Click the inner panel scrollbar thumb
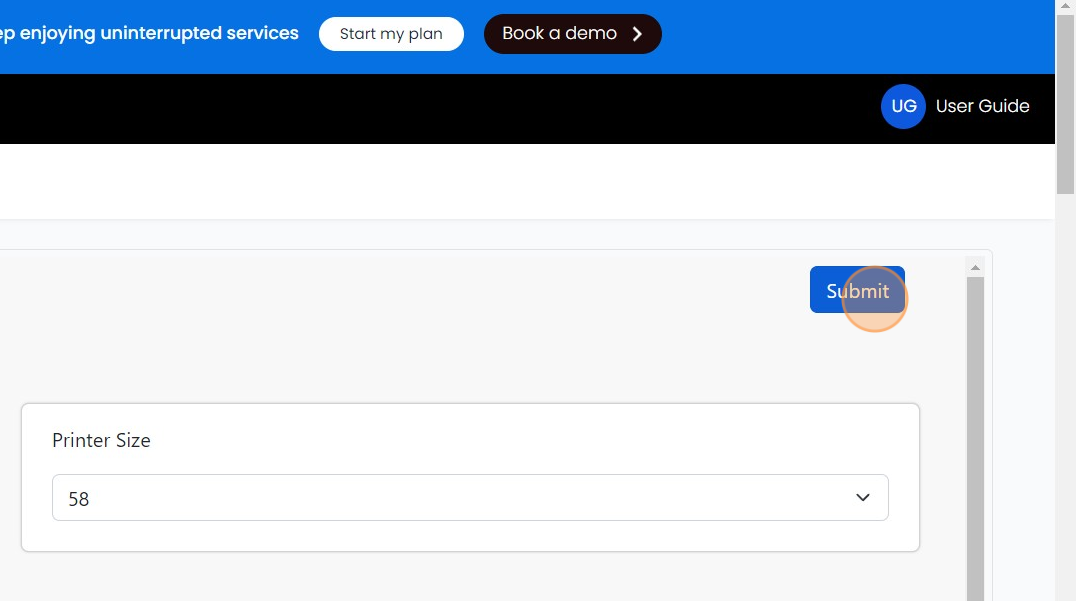Screen dimensions: 1076x601 [x=975, y=430]
